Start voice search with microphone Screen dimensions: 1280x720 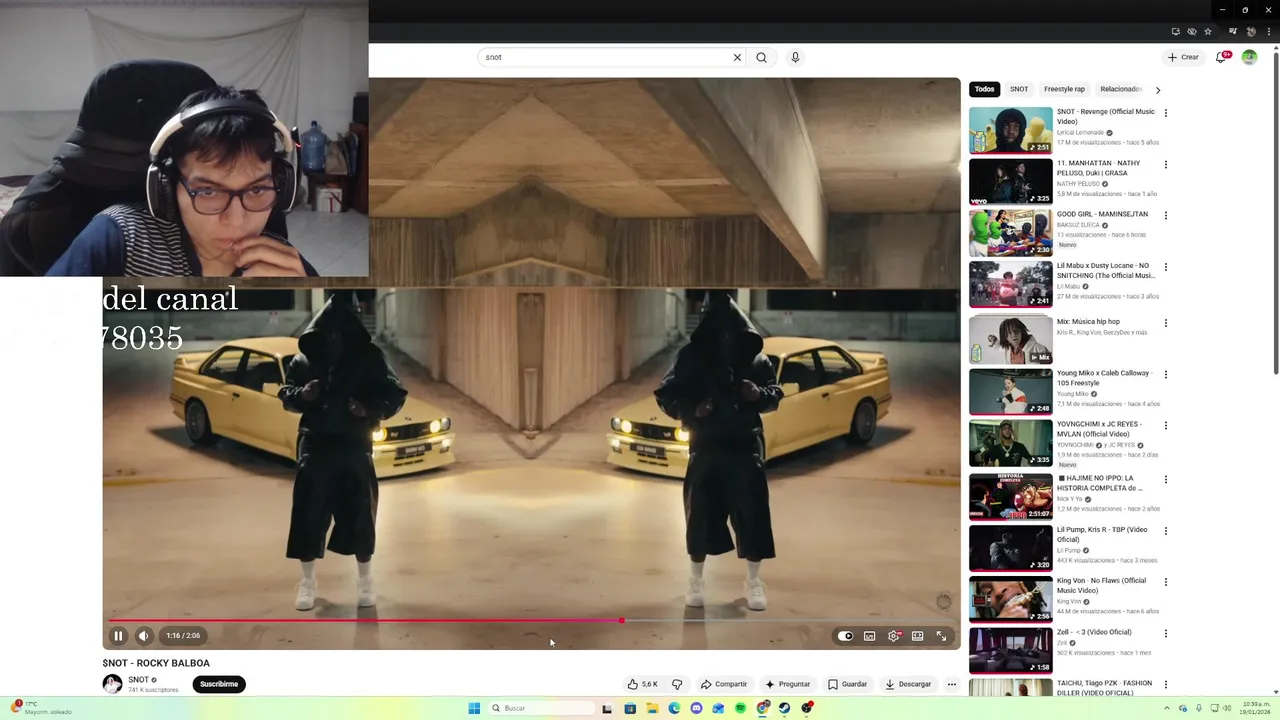pyautogui.click(x=795, y=57)
